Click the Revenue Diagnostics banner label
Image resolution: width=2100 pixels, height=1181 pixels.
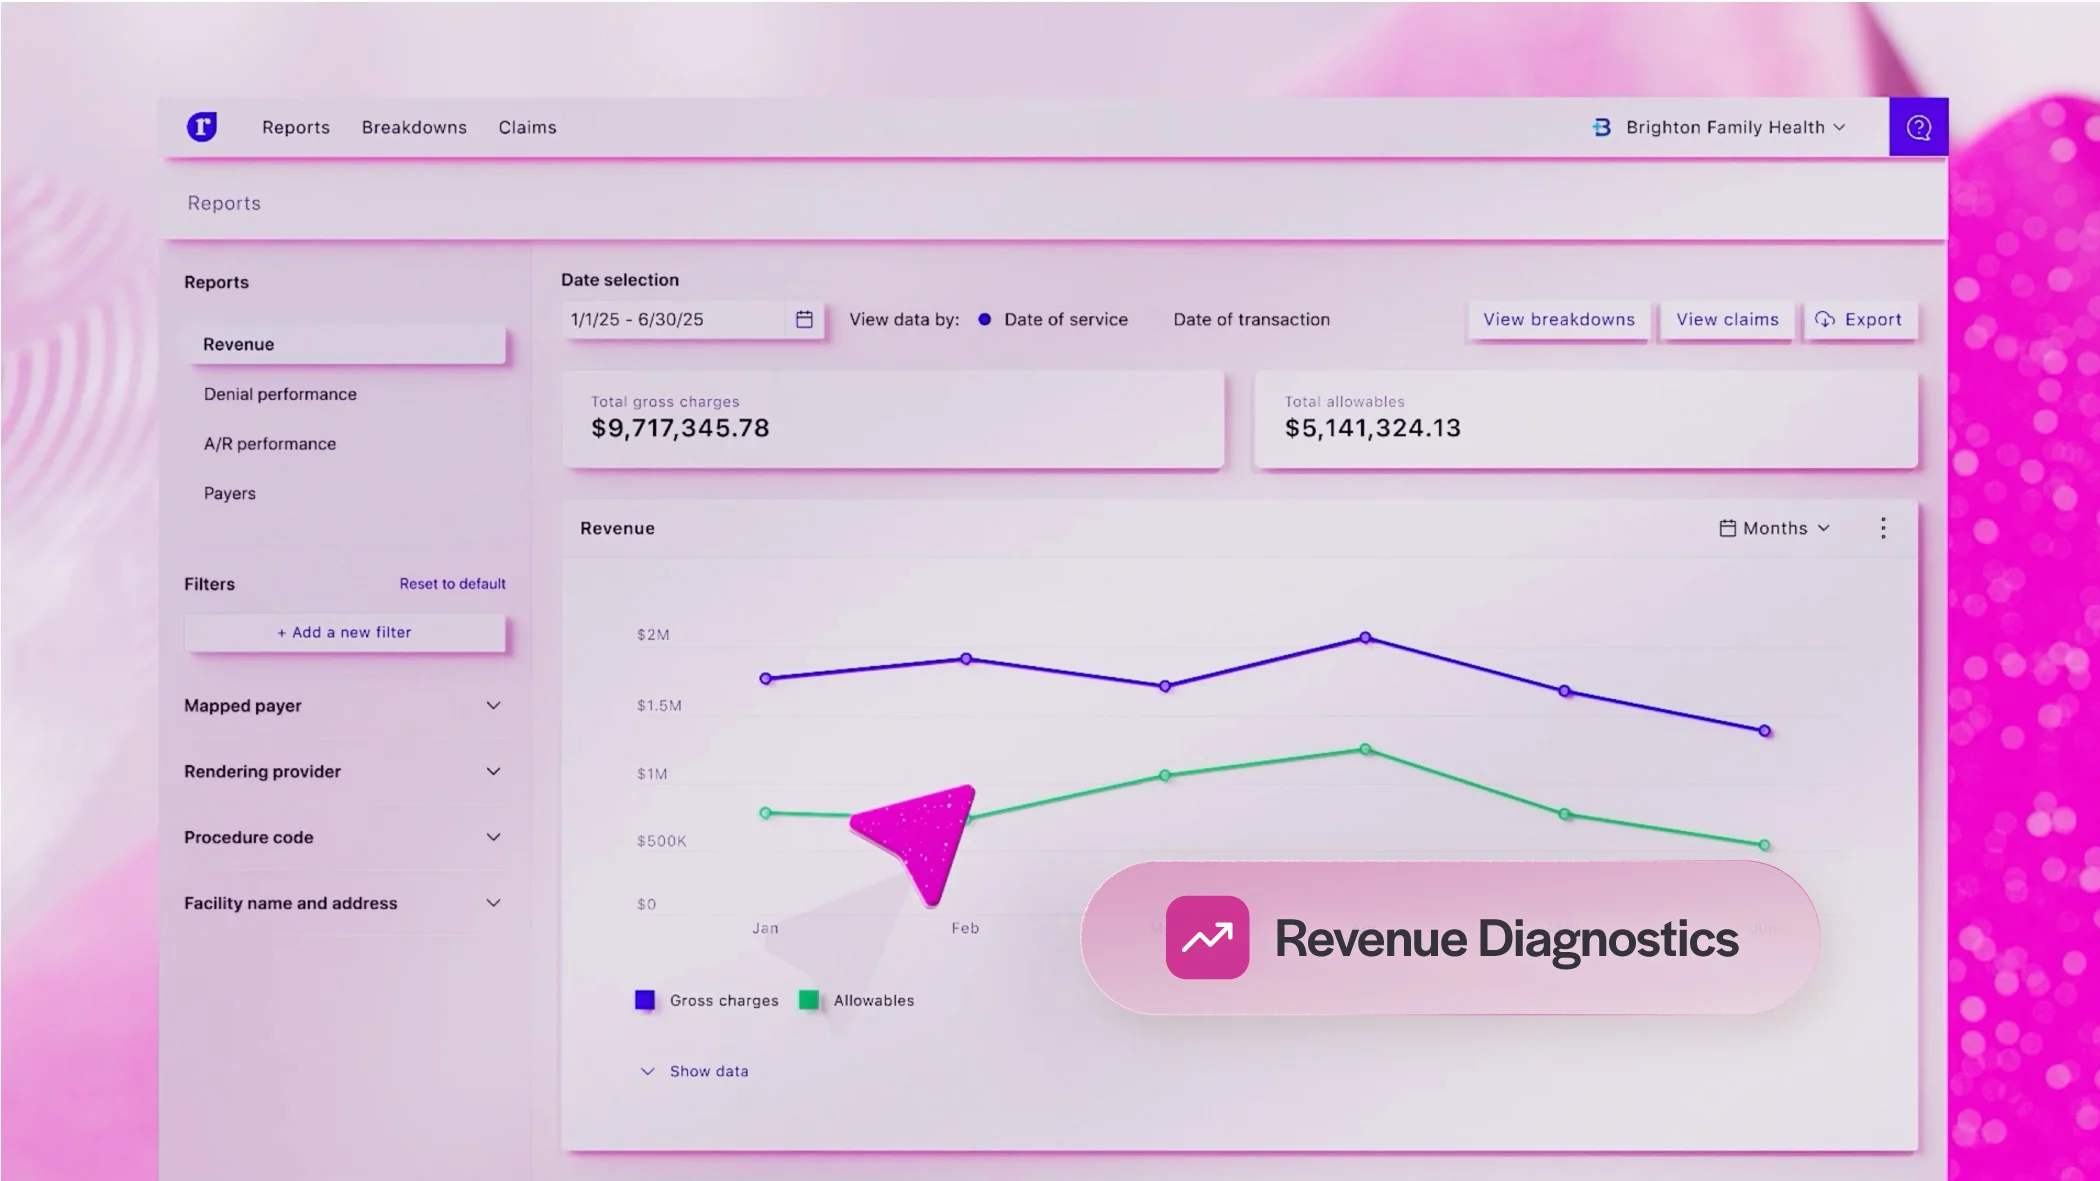coord(1506,938)
